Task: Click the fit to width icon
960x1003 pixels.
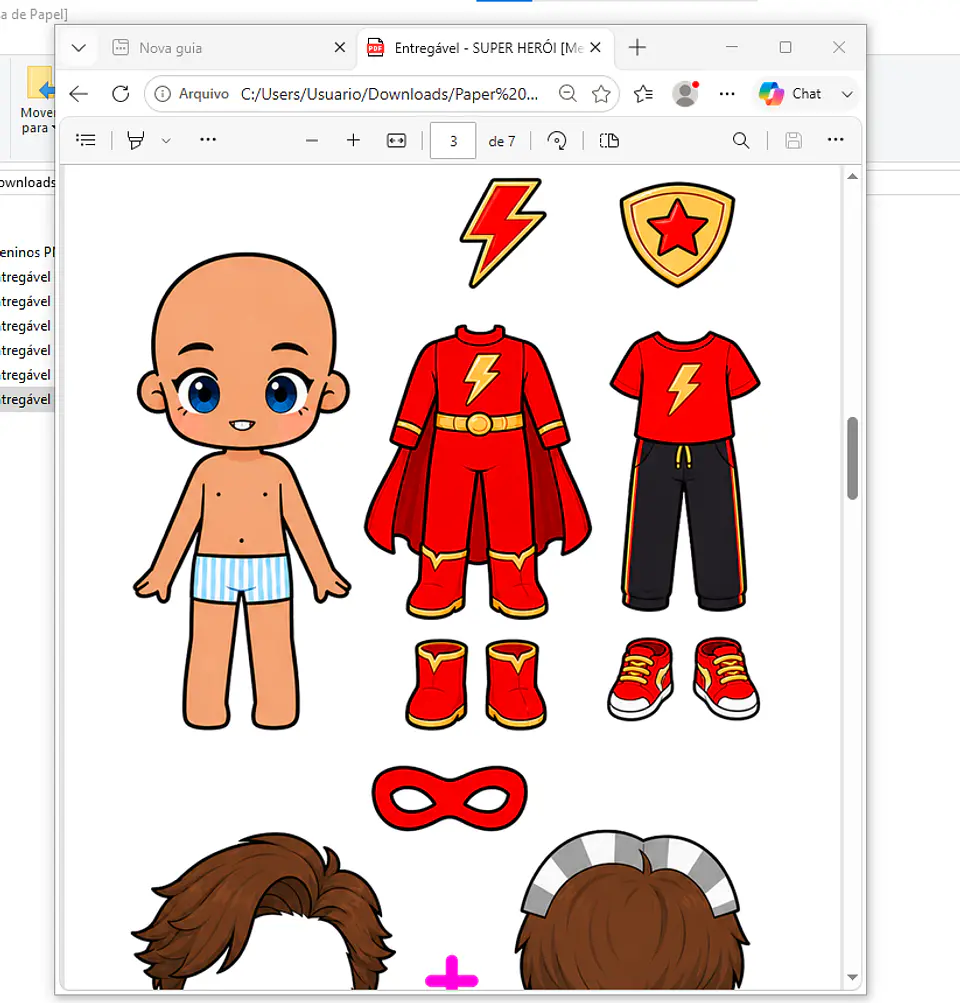Action: pos(397,141)
